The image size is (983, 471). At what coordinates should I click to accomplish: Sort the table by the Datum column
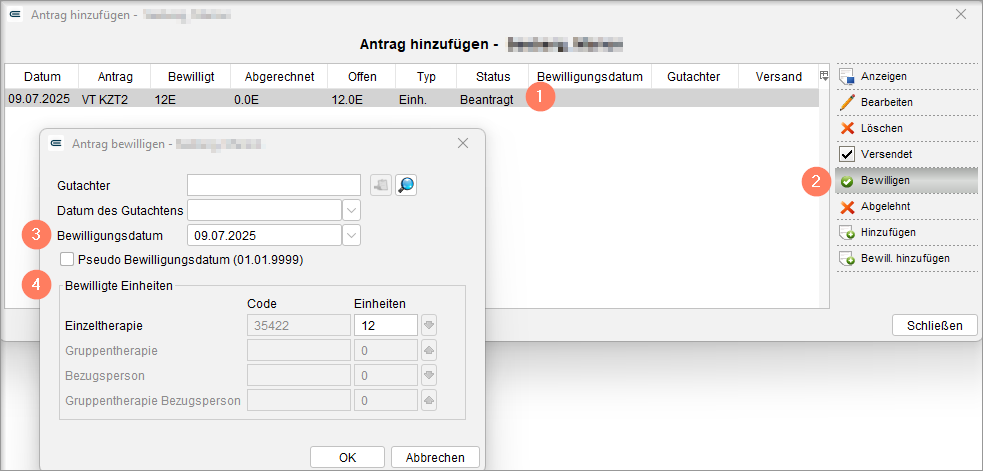click(42, 77)
